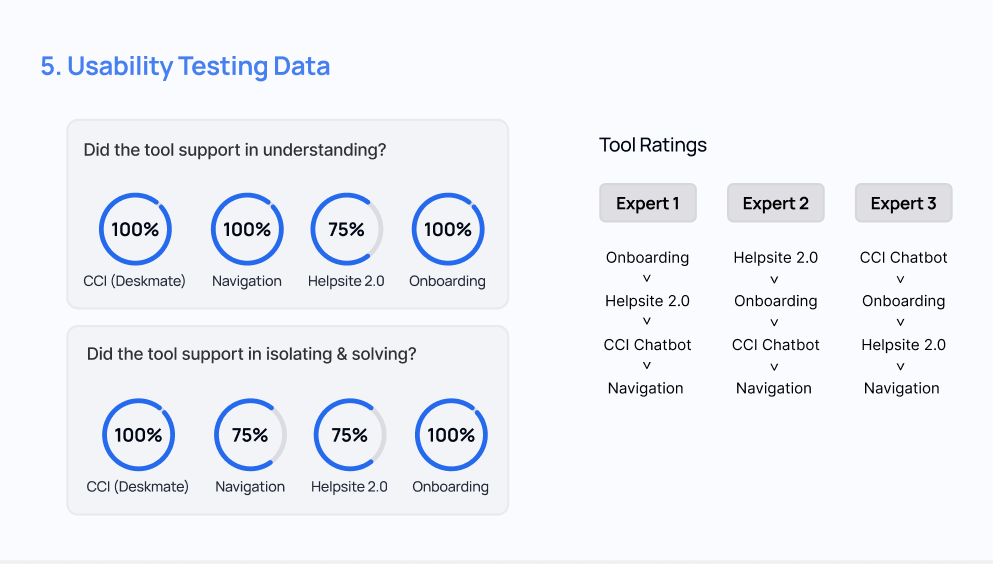Select the Expert 1 button
Image resolution: width=993 pixels, height=564 pixels.
[648, 203]
